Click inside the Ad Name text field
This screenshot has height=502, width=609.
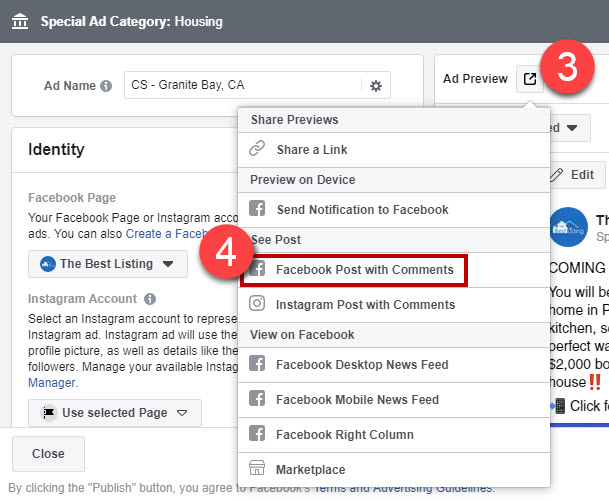click(240, 86)
